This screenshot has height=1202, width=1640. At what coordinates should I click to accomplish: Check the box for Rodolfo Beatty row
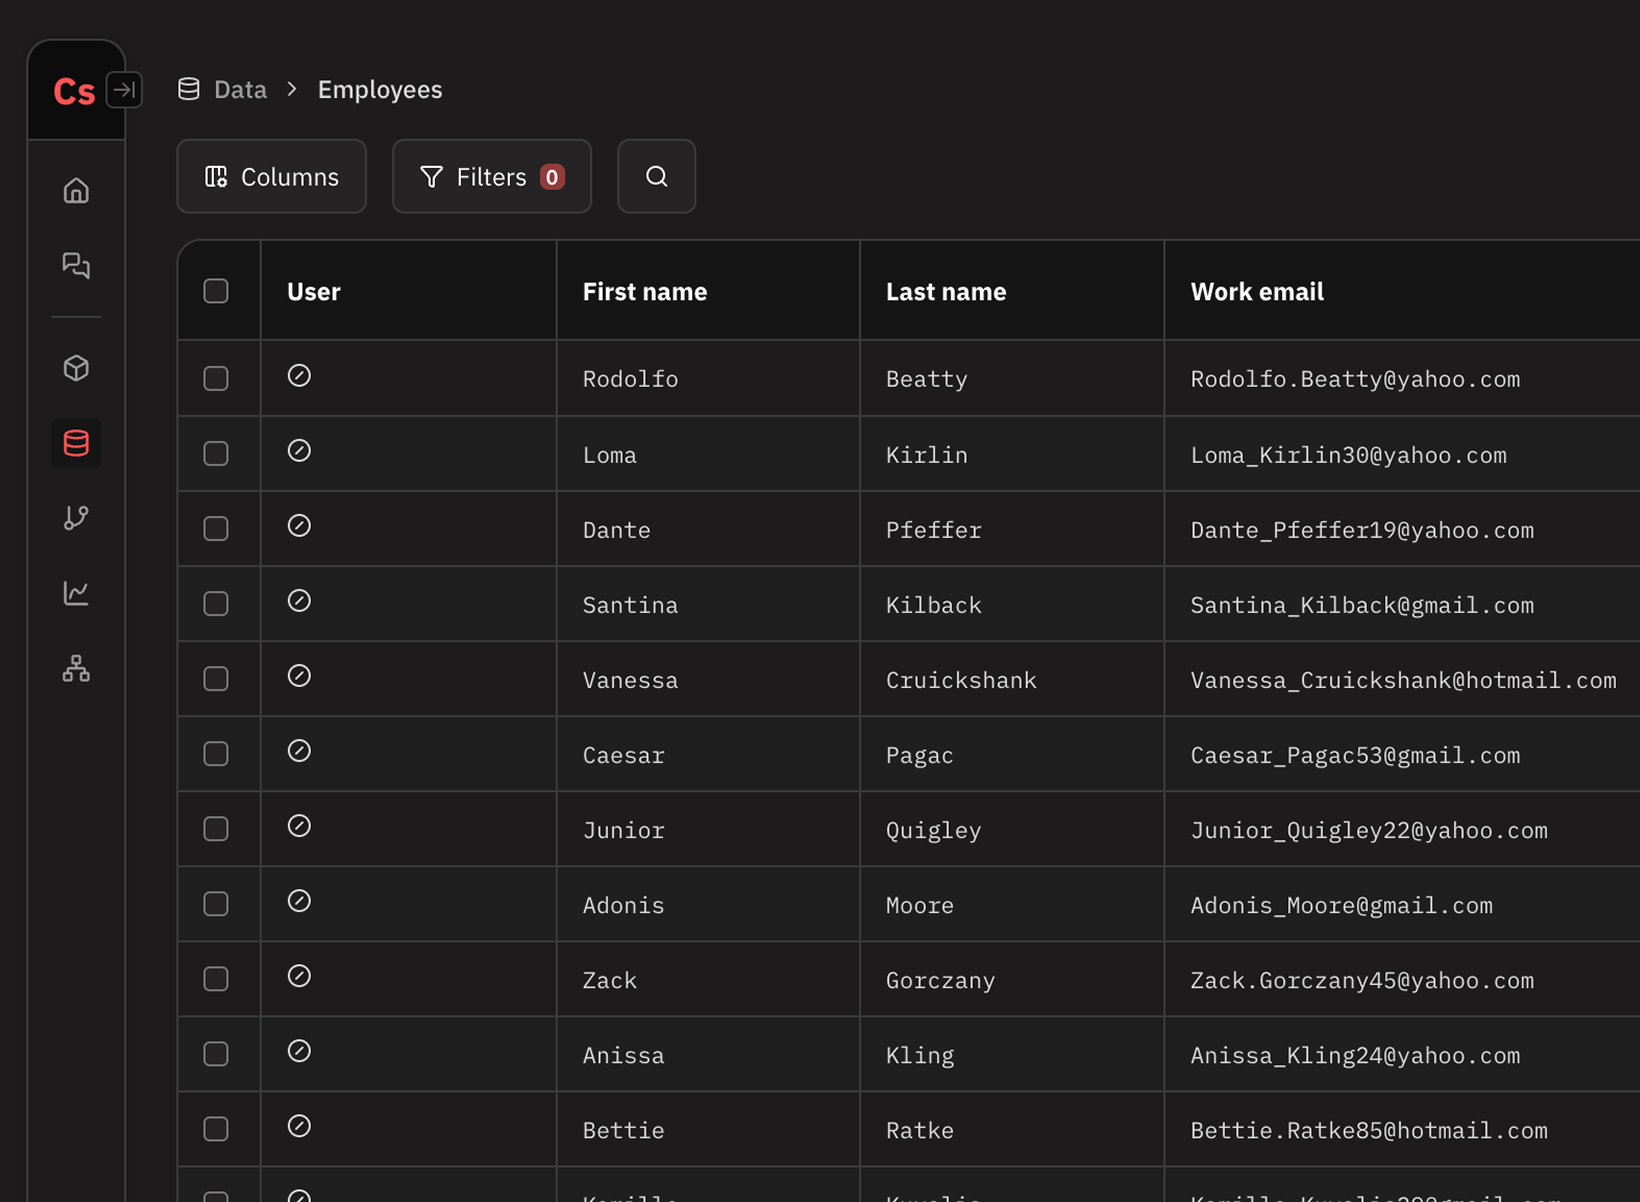tap(216, 378)
